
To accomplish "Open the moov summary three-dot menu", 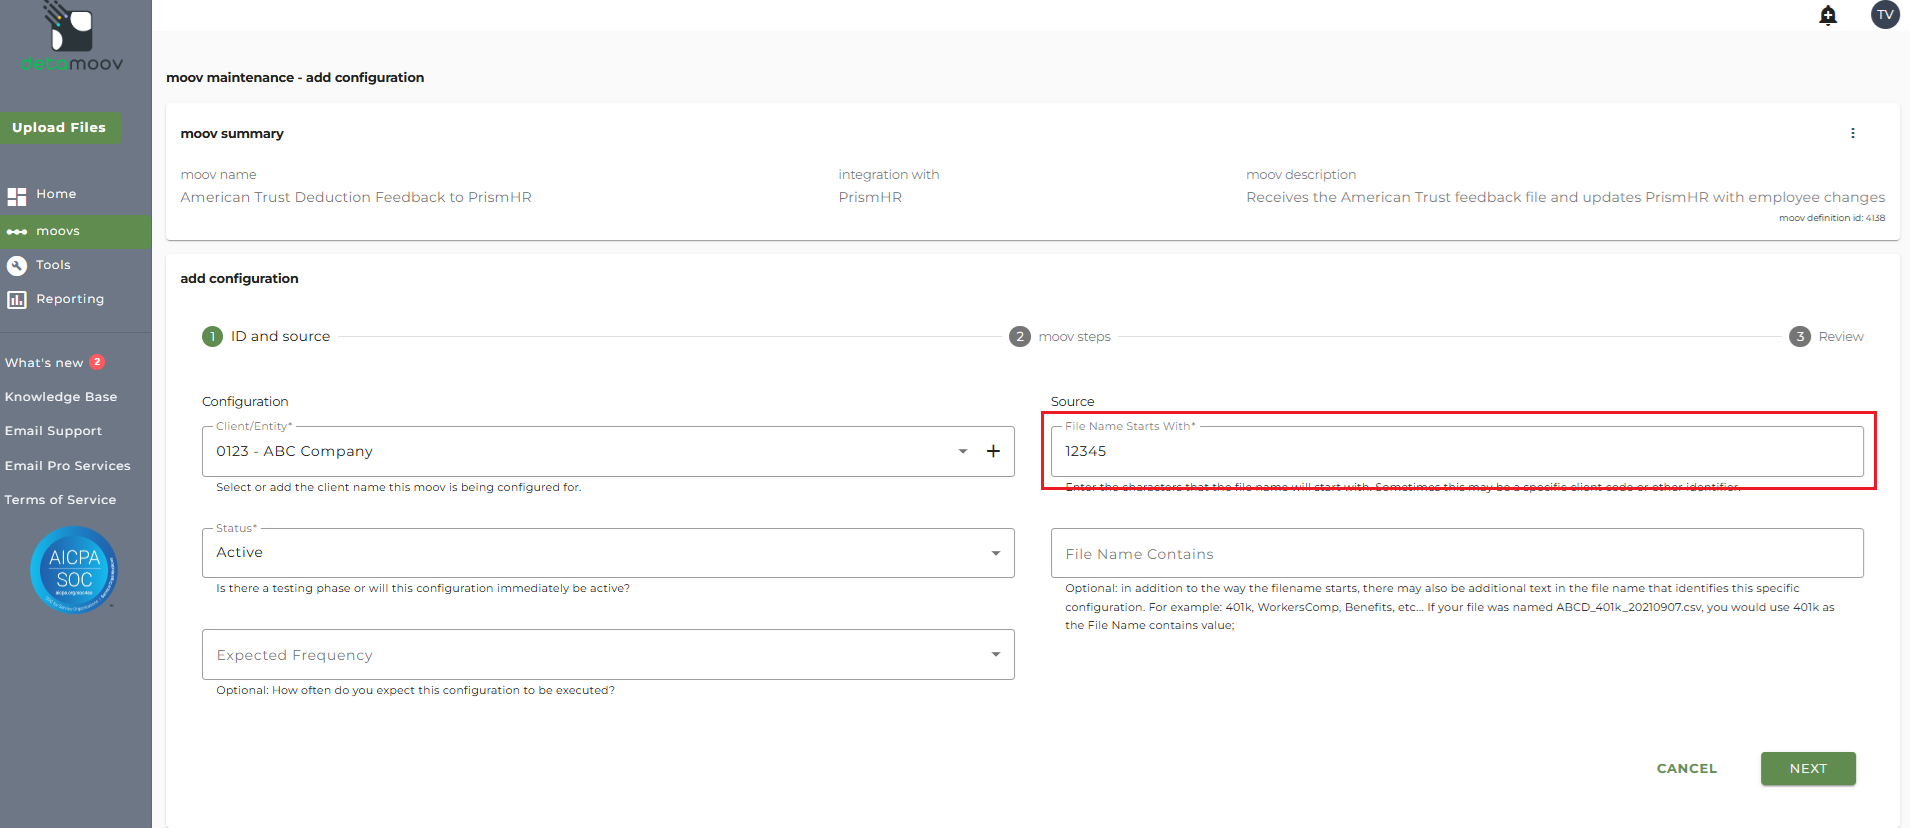I will (1852, 133).
